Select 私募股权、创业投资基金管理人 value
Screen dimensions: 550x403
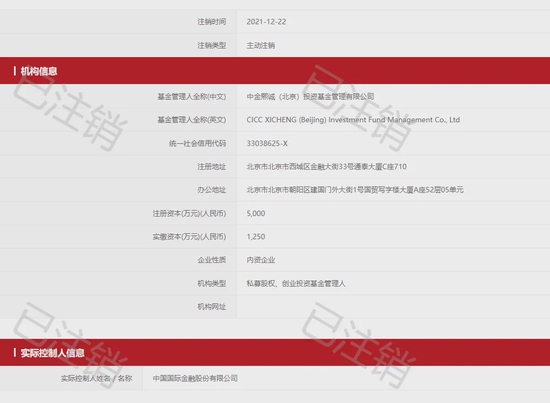[x=296, y=283]
